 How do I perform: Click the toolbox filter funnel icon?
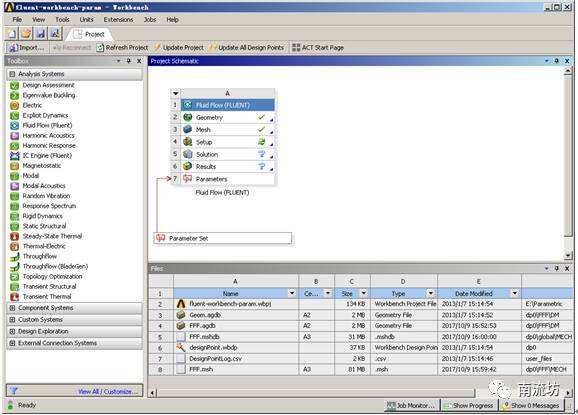(13, 391)
